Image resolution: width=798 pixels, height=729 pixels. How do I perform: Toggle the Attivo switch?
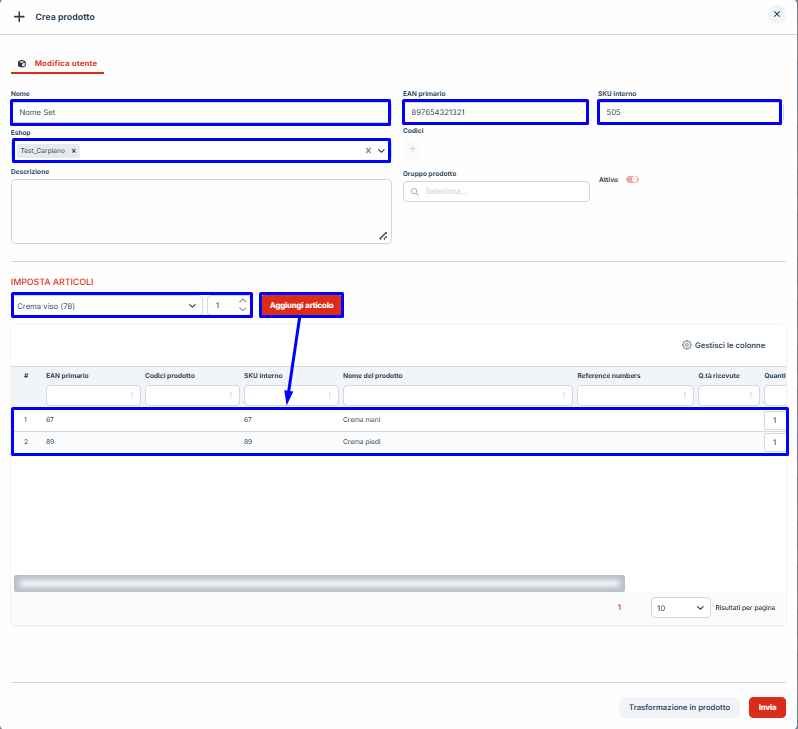(632, 180)
